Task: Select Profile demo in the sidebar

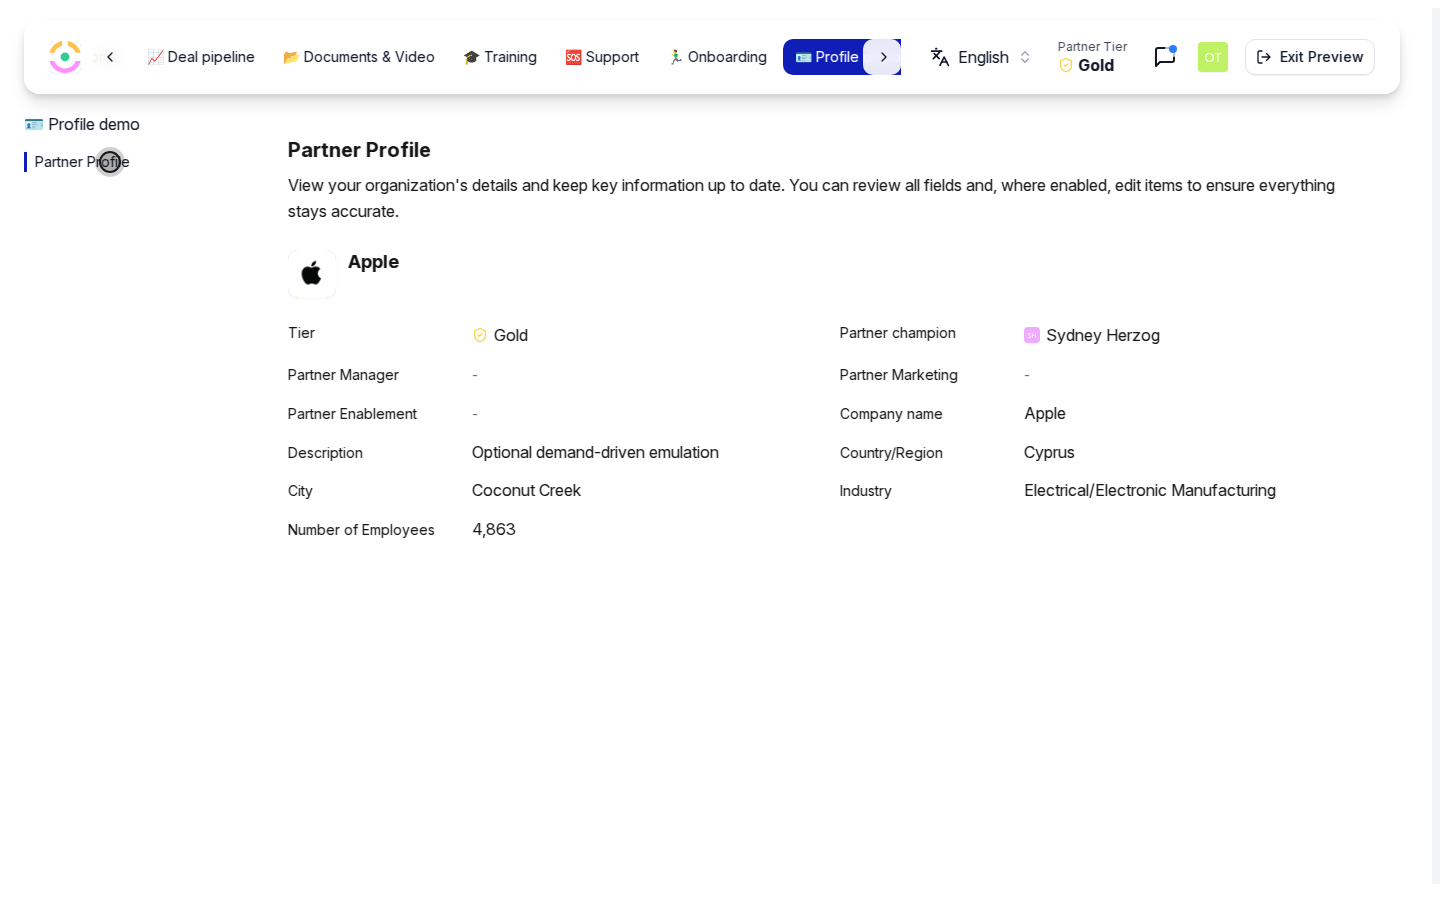Action: coord(82,124)
